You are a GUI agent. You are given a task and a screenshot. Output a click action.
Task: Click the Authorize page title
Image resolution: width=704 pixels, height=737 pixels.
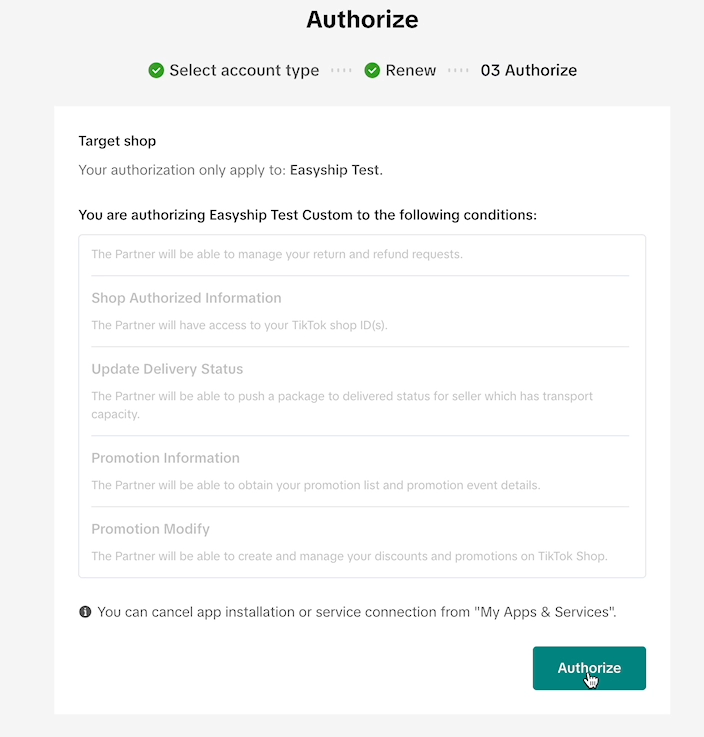[x=362, y=20]
